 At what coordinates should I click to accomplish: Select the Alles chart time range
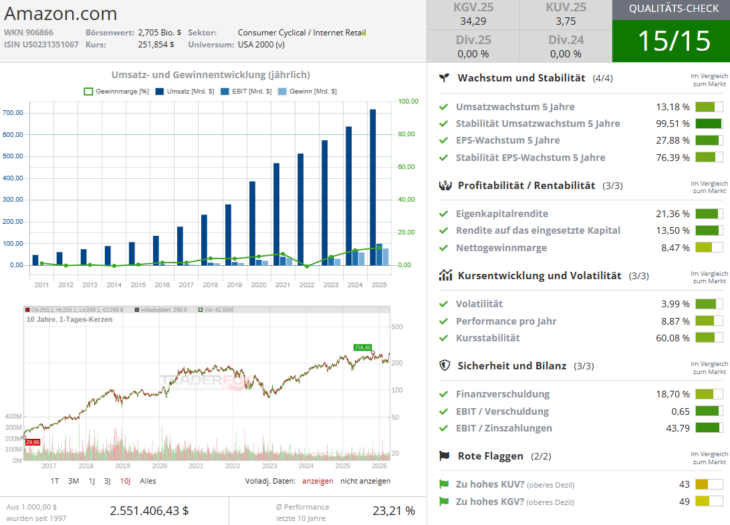point(147,480)
